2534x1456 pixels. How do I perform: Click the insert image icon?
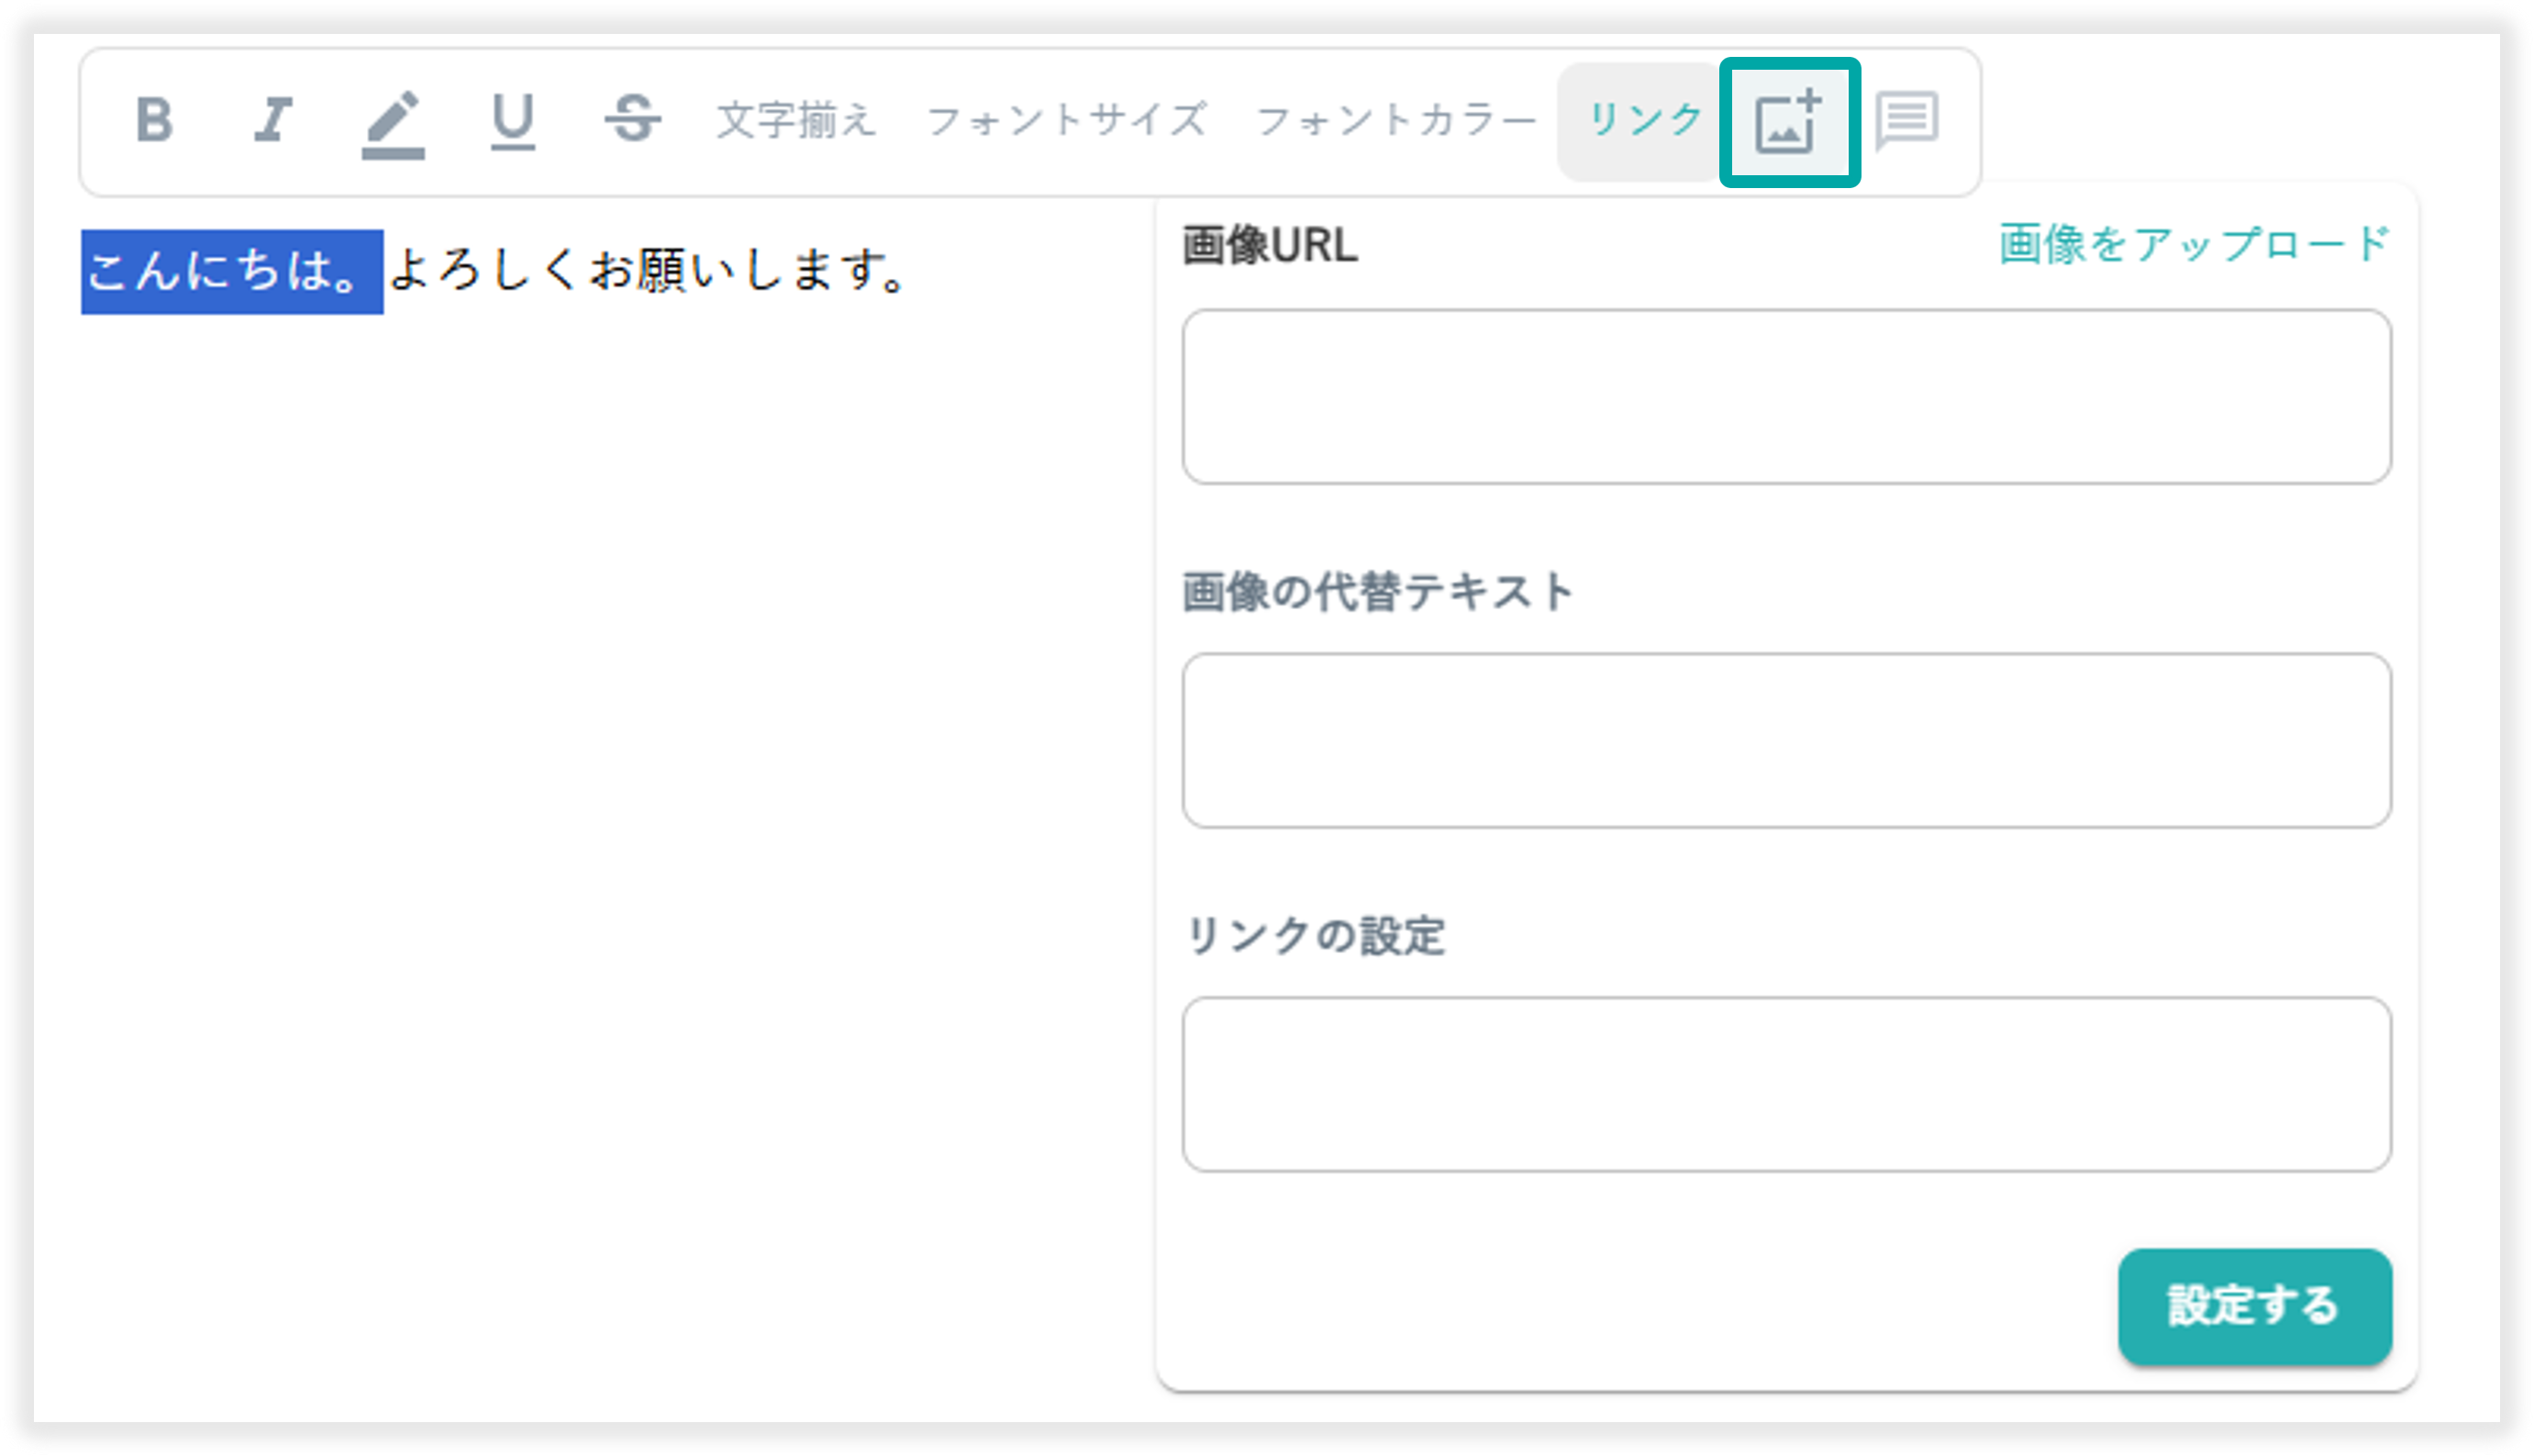(1789, 123)
